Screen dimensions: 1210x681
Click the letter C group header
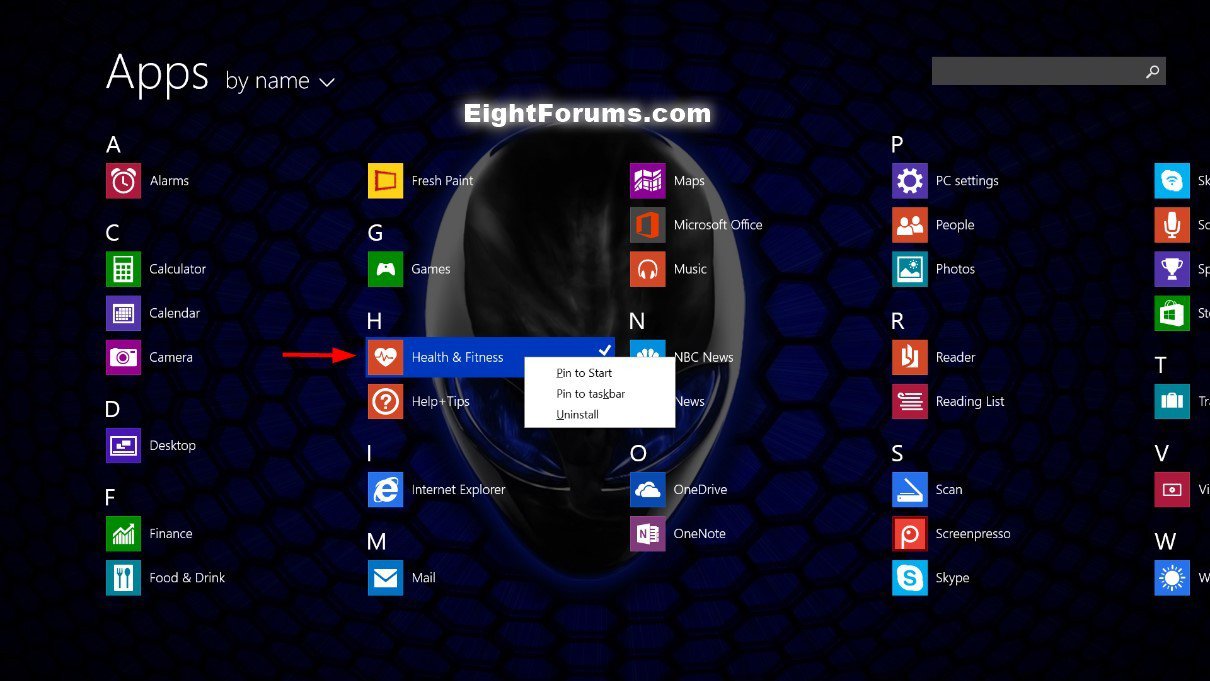coord(113,233)
